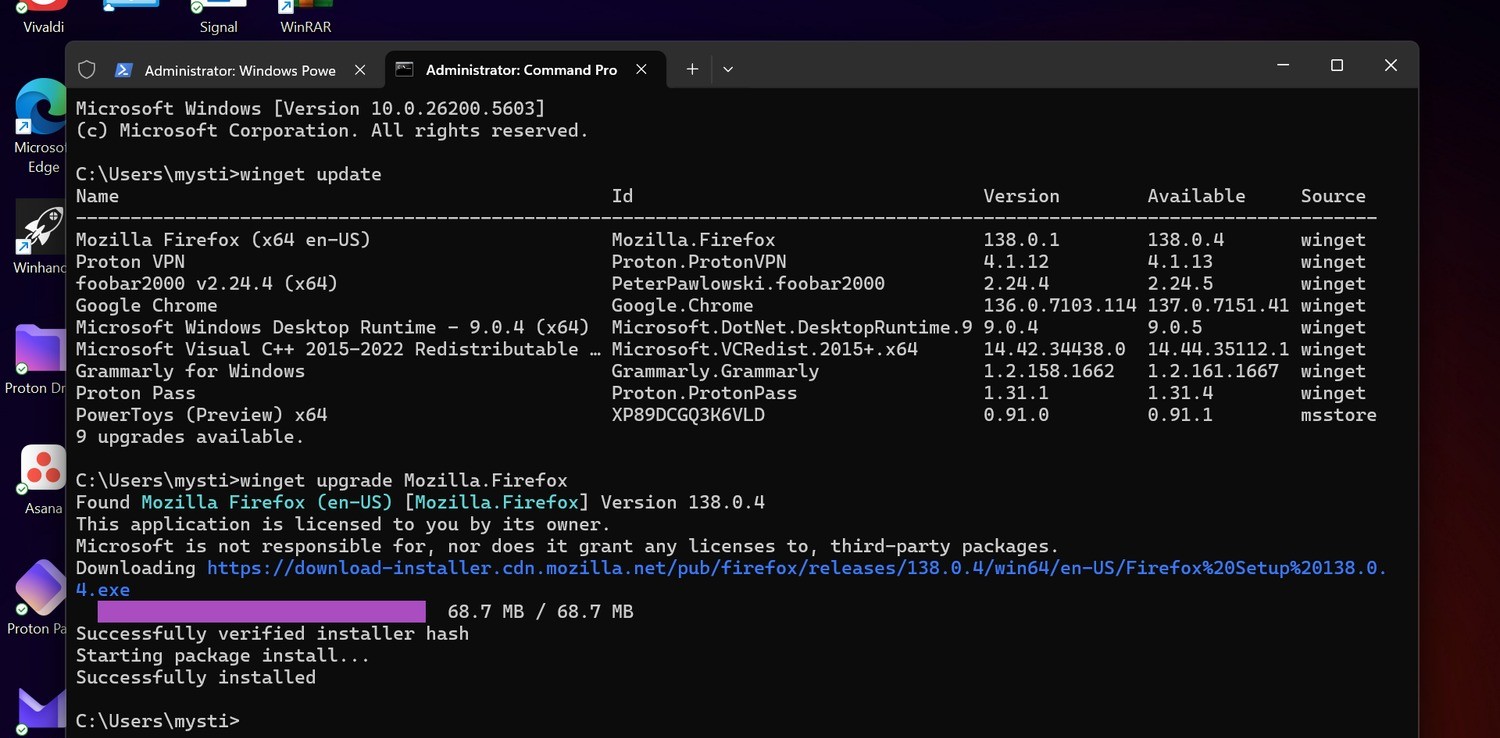Minimize the terminal window
The height and width of the screenshot is (738, 1500).
click(1283, 65)
